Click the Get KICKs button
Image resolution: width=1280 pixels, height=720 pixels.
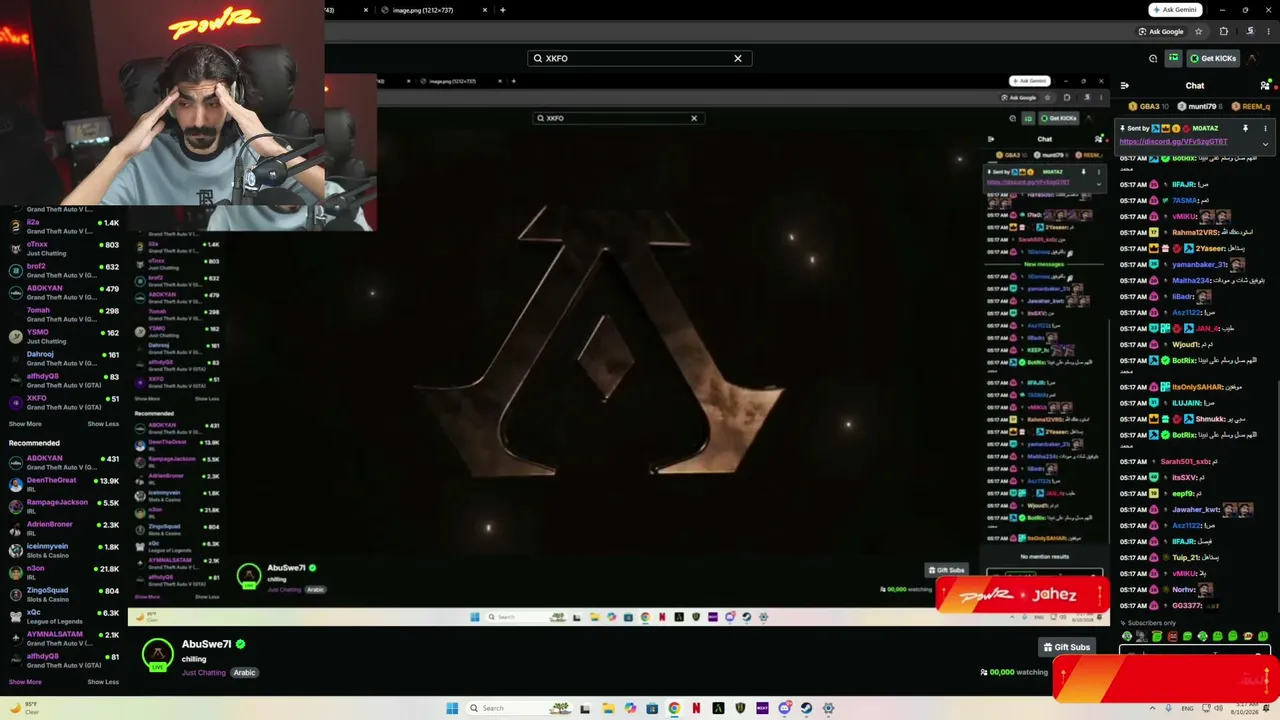click(1213, 58)
